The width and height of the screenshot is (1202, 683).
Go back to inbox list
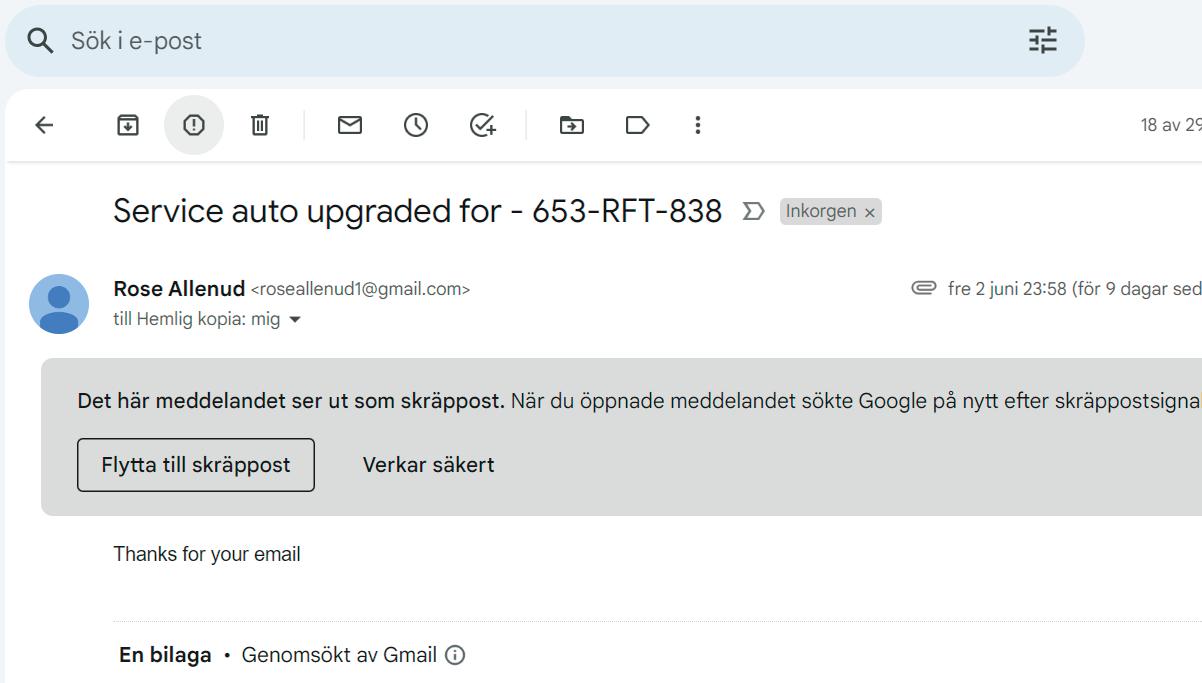[x=44, y=125]
